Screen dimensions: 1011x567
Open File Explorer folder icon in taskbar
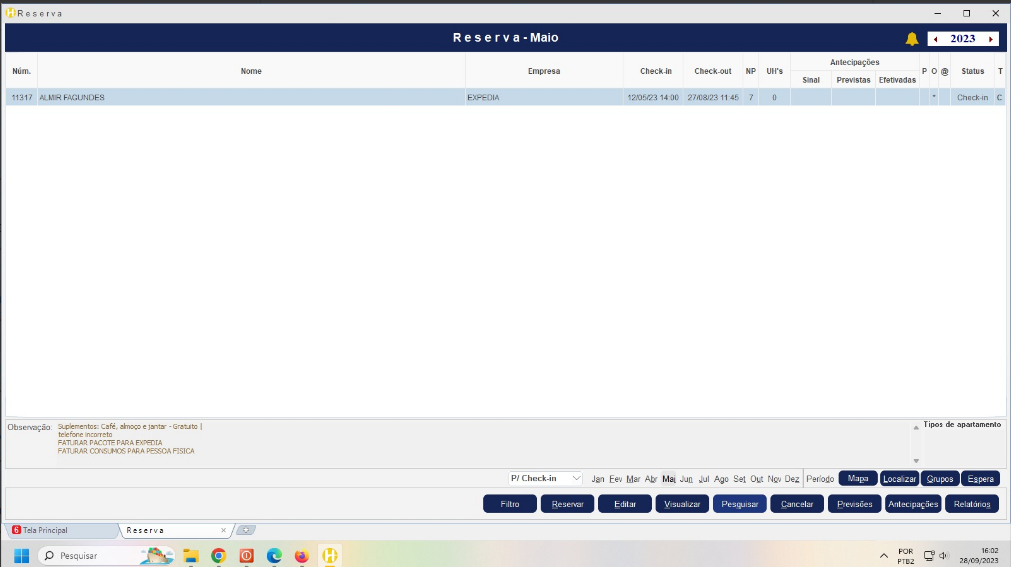[190, 555]
